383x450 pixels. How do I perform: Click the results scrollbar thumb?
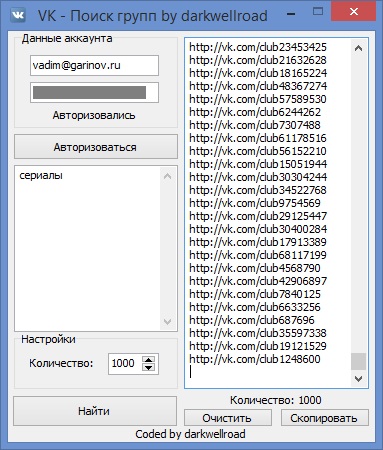tap(358, 361)
